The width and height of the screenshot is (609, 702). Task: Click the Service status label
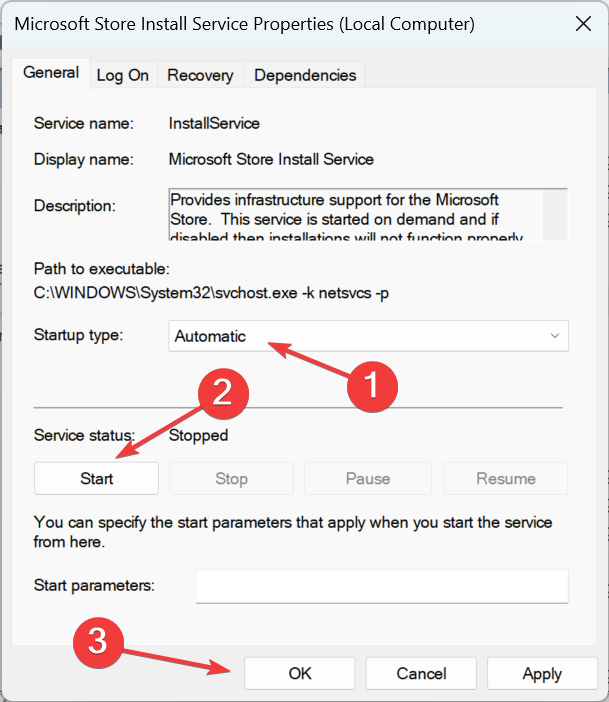pyautogui.click(x=84, y=435)
